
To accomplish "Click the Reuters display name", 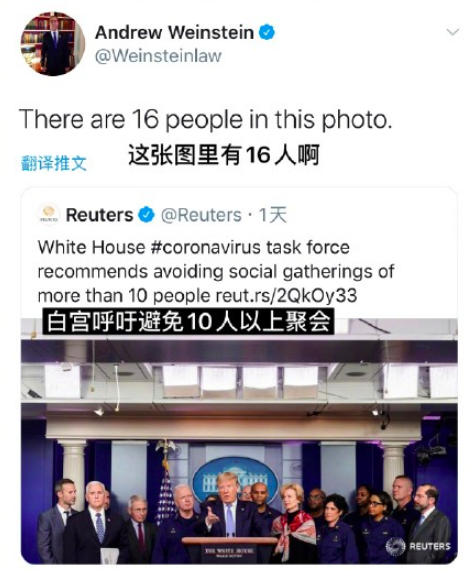I will [x=99, y=215].
